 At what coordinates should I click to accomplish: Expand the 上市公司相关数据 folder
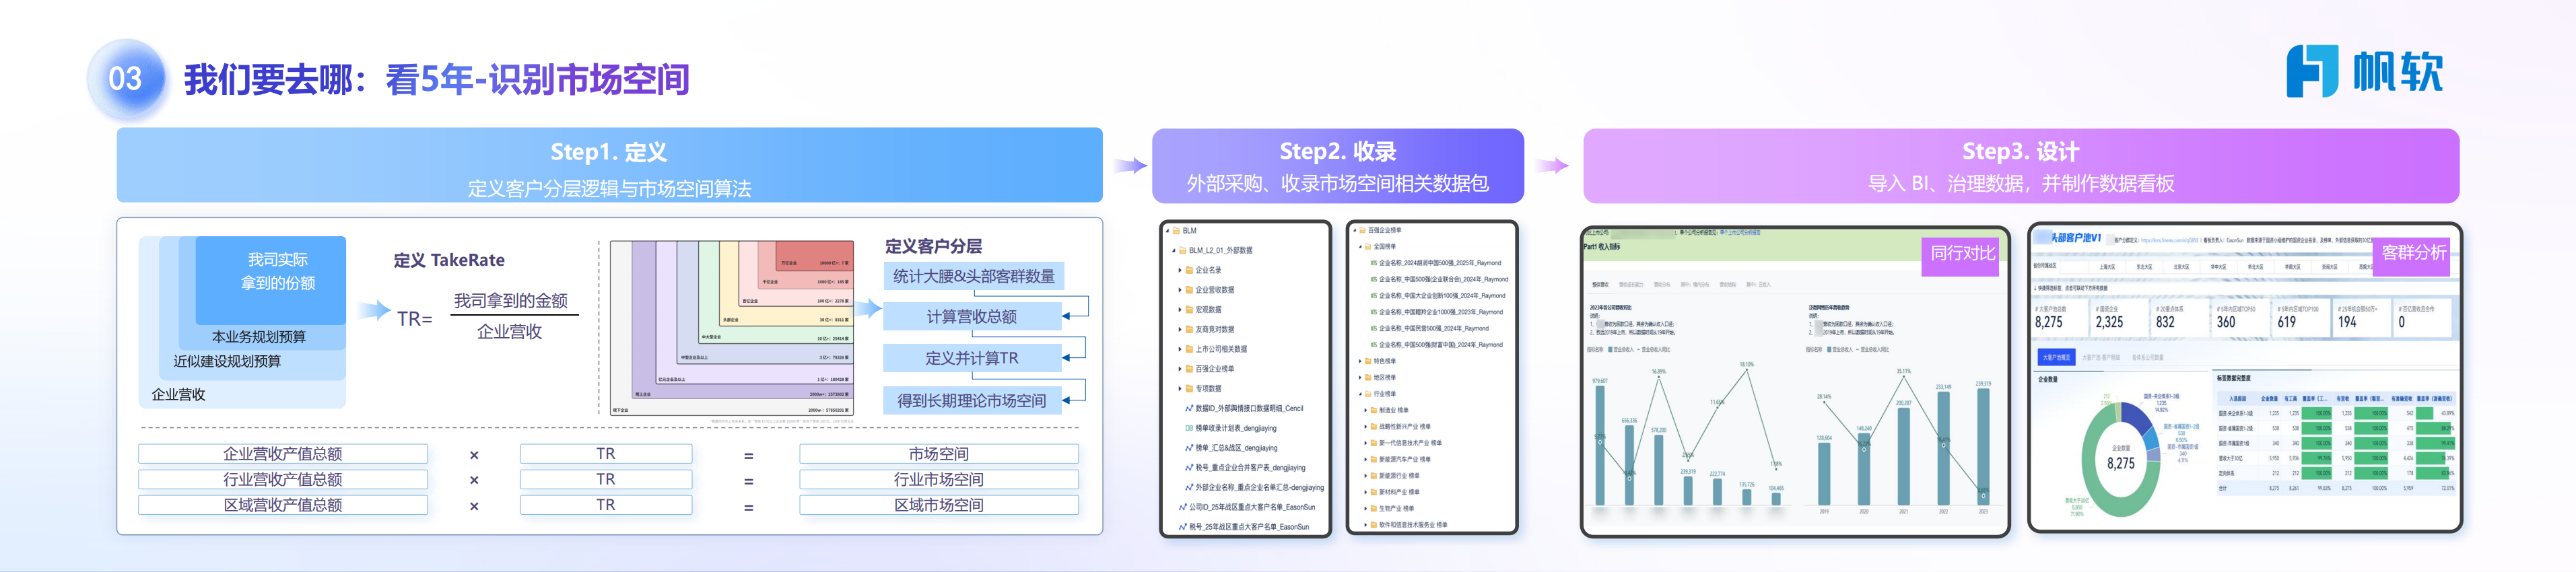[x=1179, y=349]
